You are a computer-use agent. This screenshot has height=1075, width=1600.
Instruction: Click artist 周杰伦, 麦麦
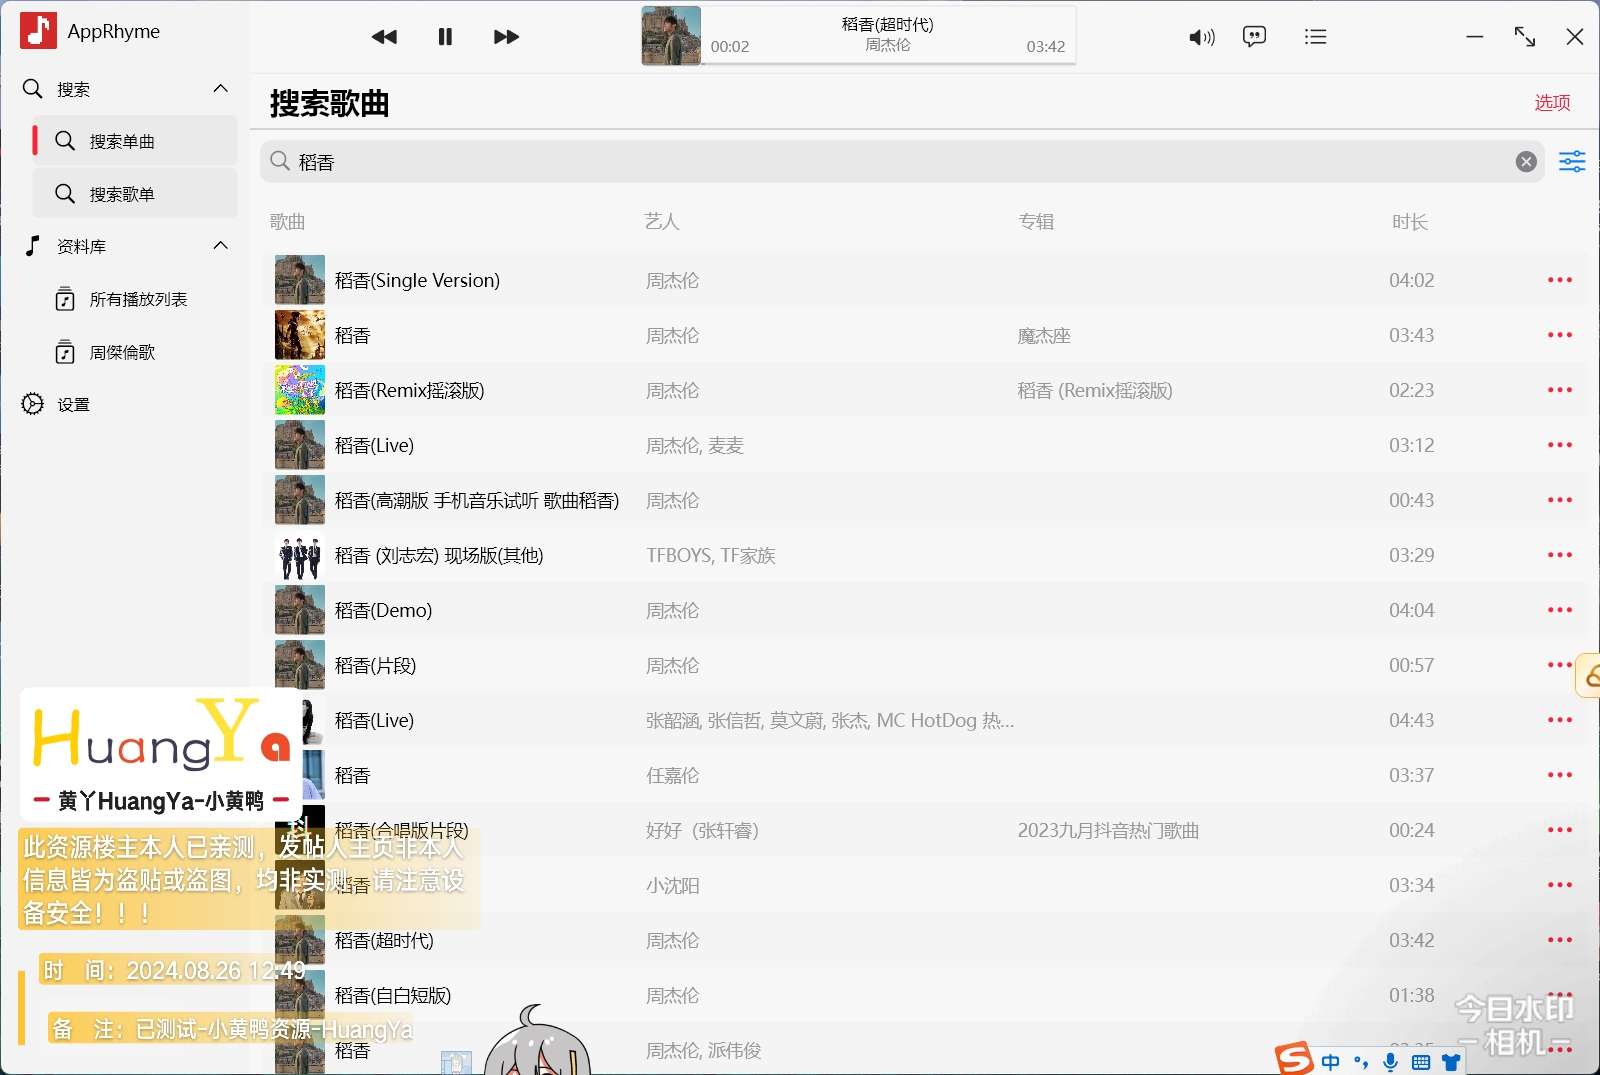[x=695, y=445]
